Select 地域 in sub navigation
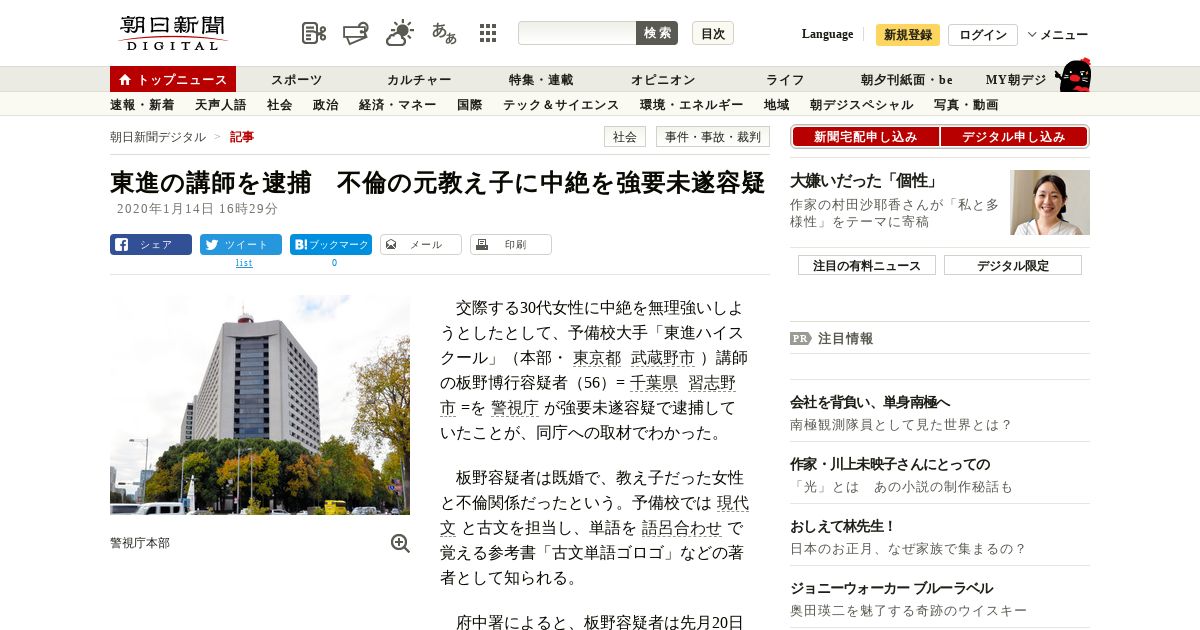This screenshot has height=630, width=1200. (776, 104)
